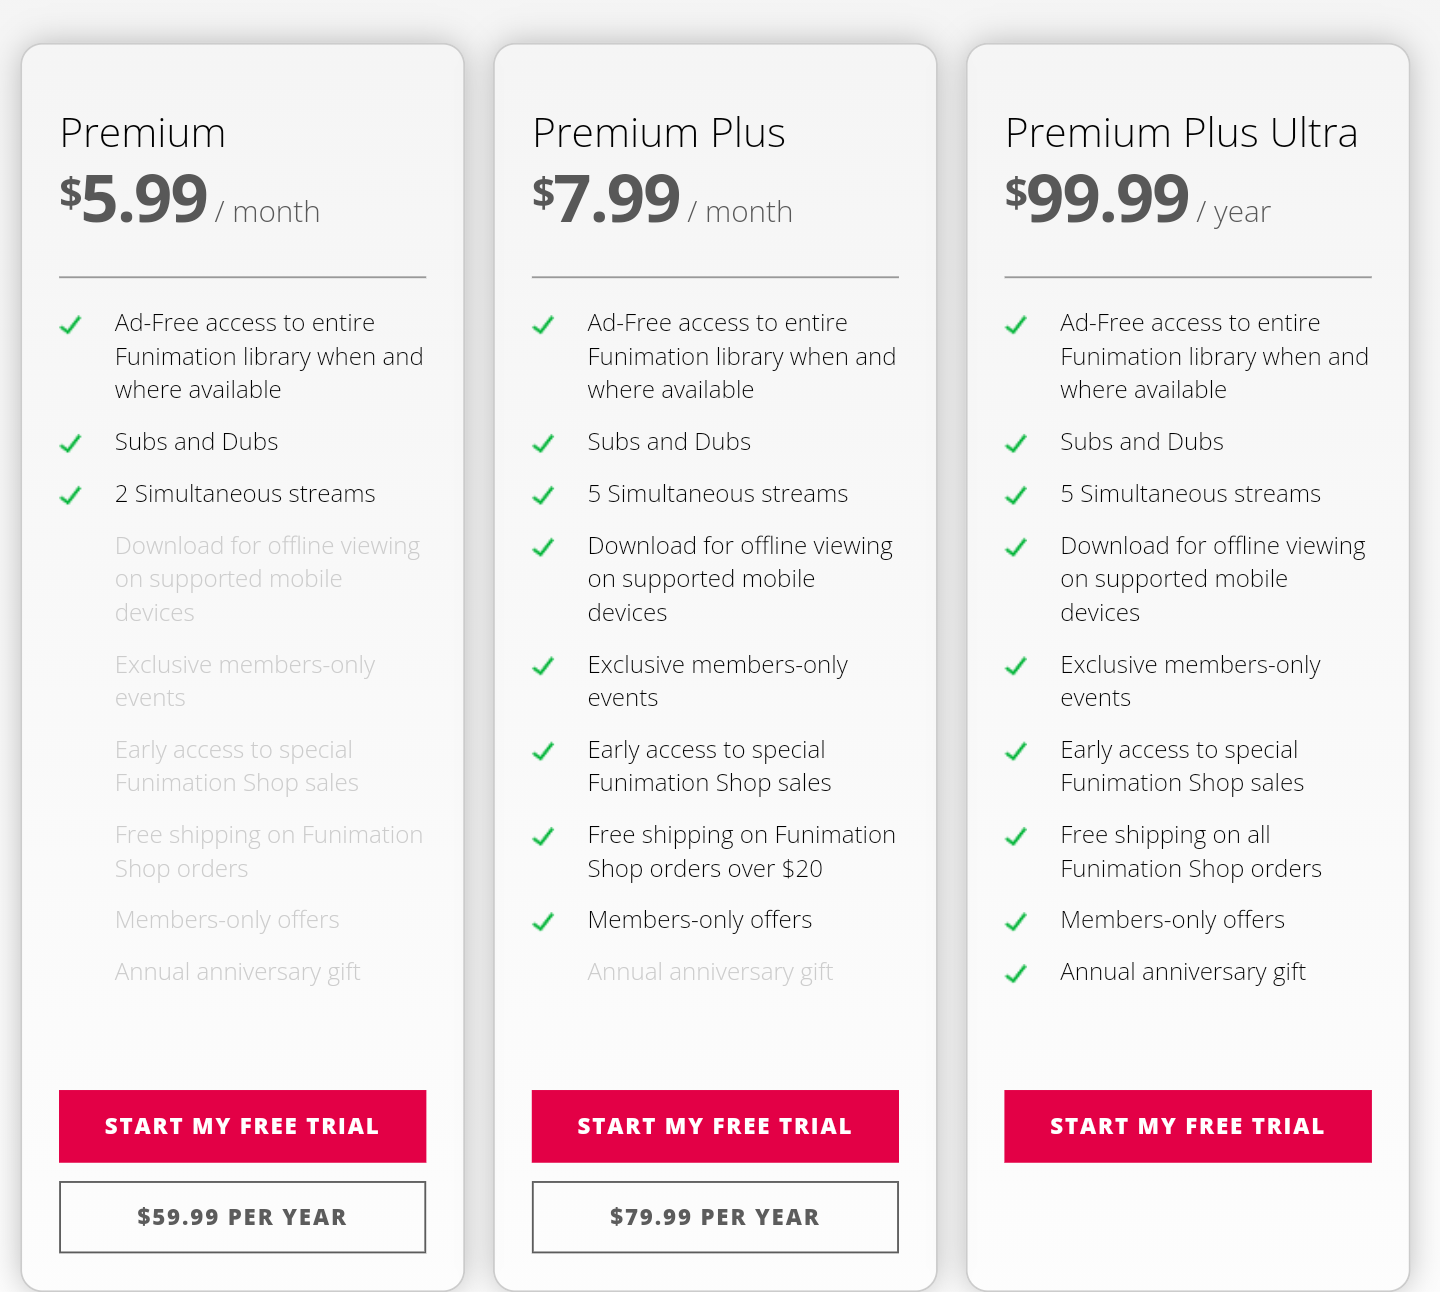Click checkmark next to Premium's Subs and Dubs
Screen dimensions: 1440x1292
(70, 443)
